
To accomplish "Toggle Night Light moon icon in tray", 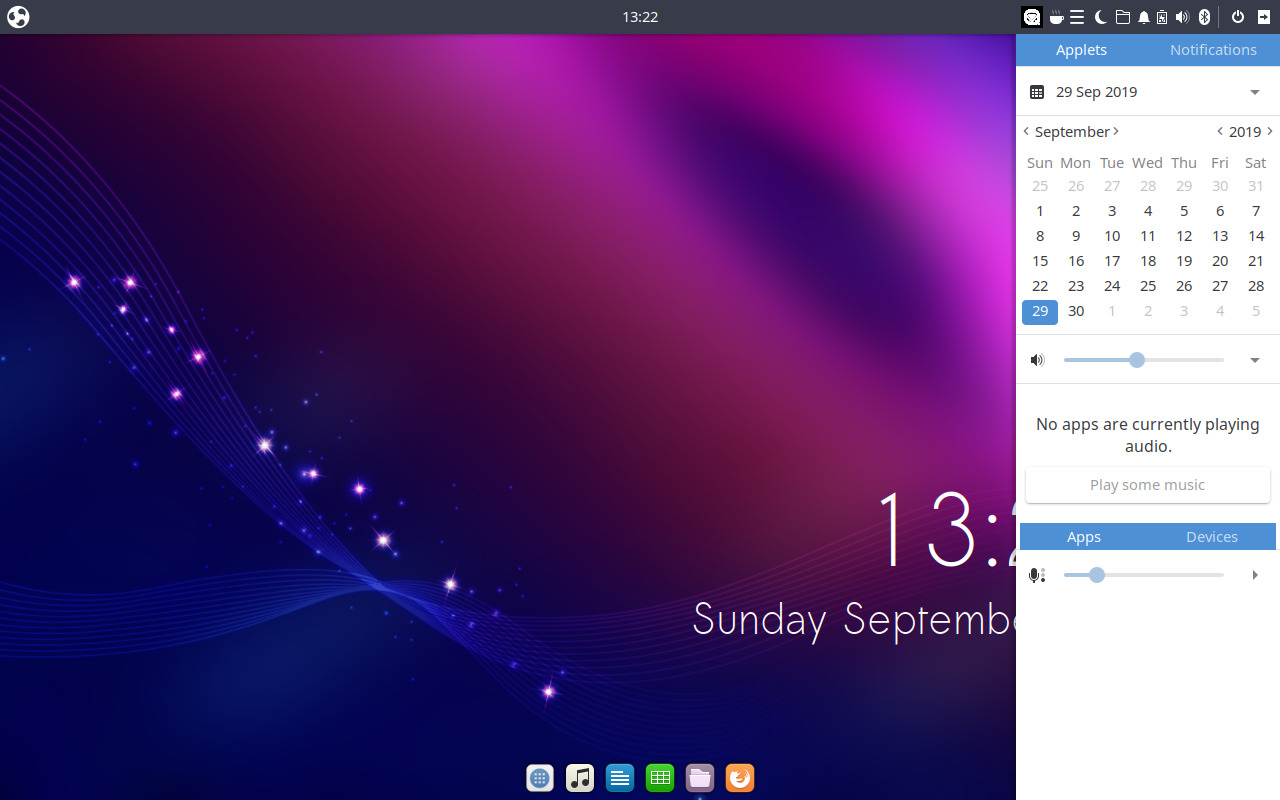I will coord(1100,16).
